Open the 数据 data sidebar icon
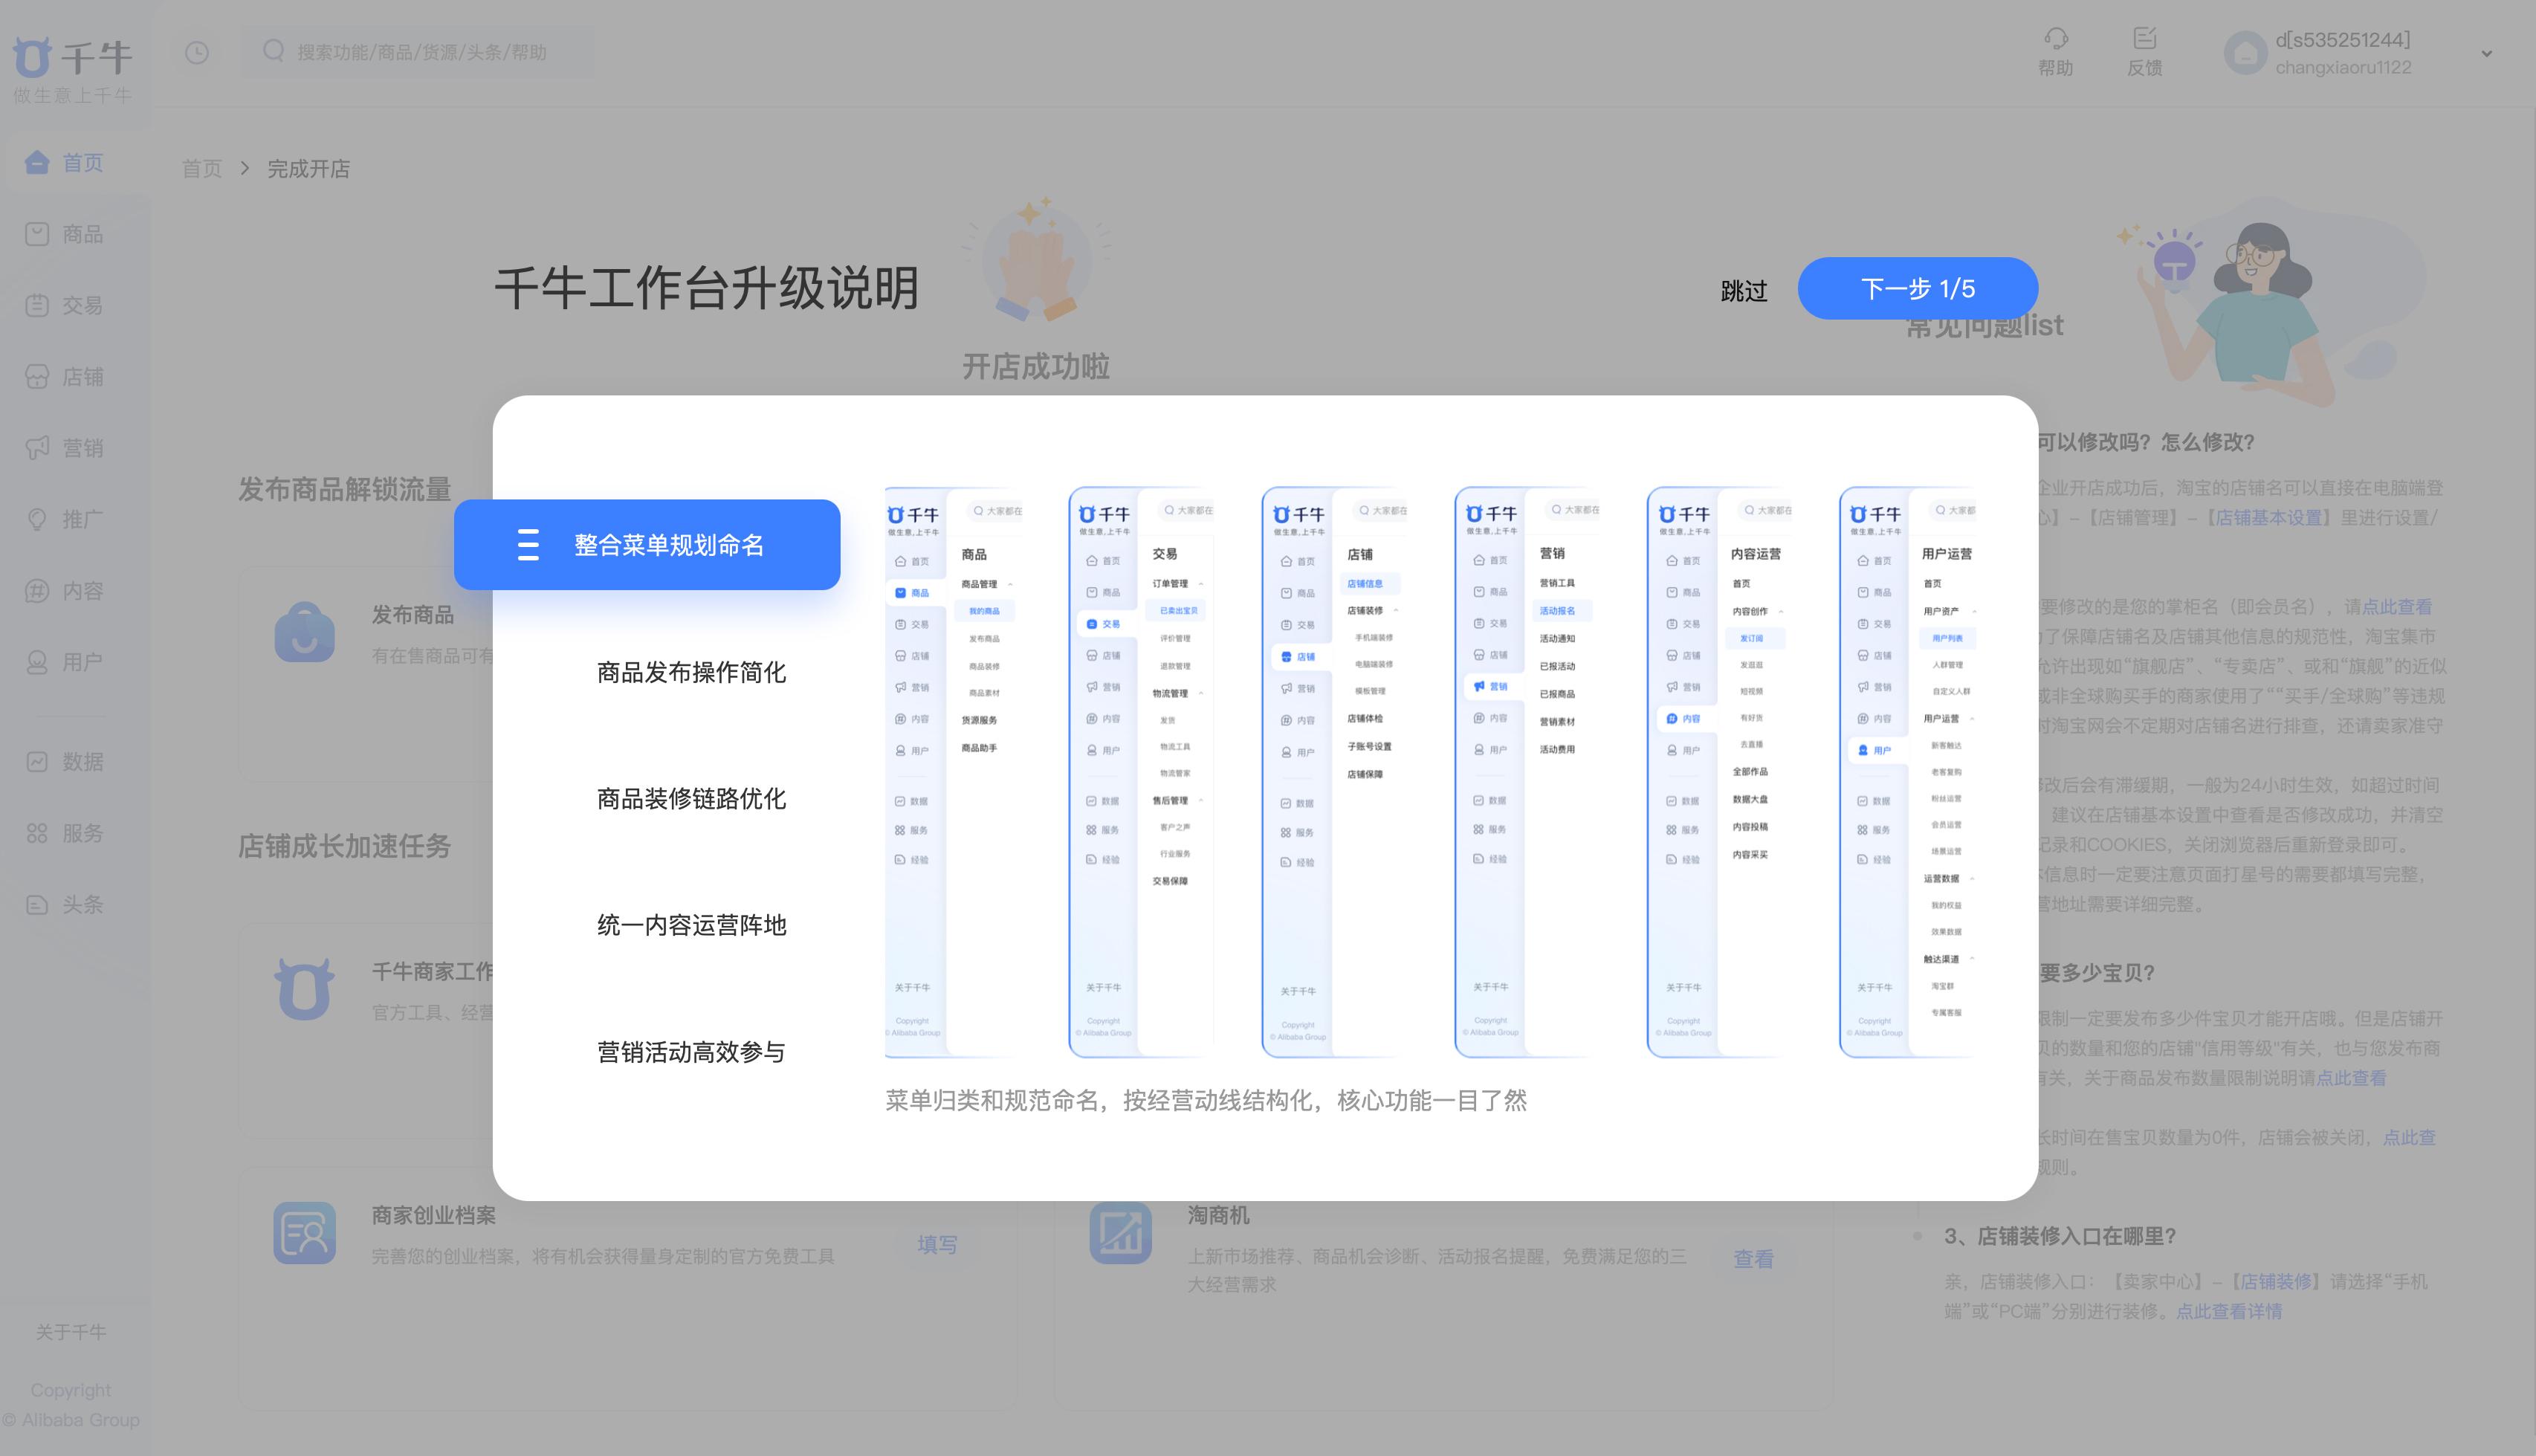2536x1456 pixels. (37, 762)
